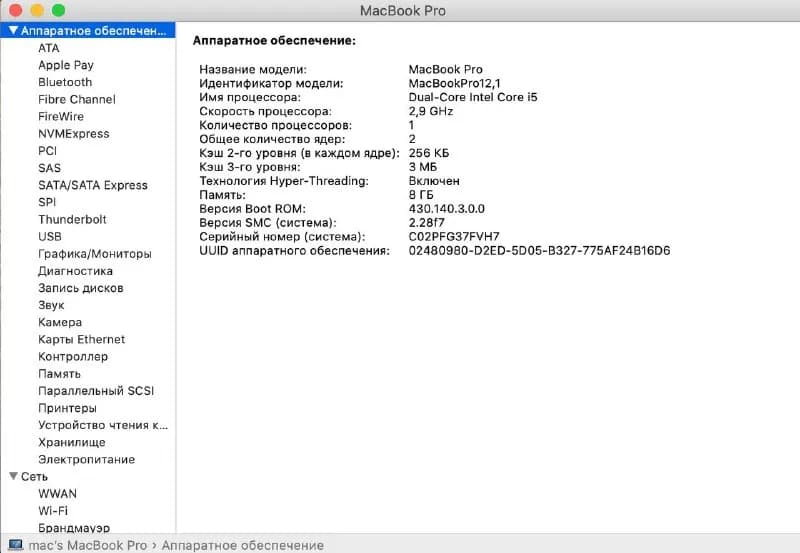Open Хранилище in the sidebar

pos(71,442)
